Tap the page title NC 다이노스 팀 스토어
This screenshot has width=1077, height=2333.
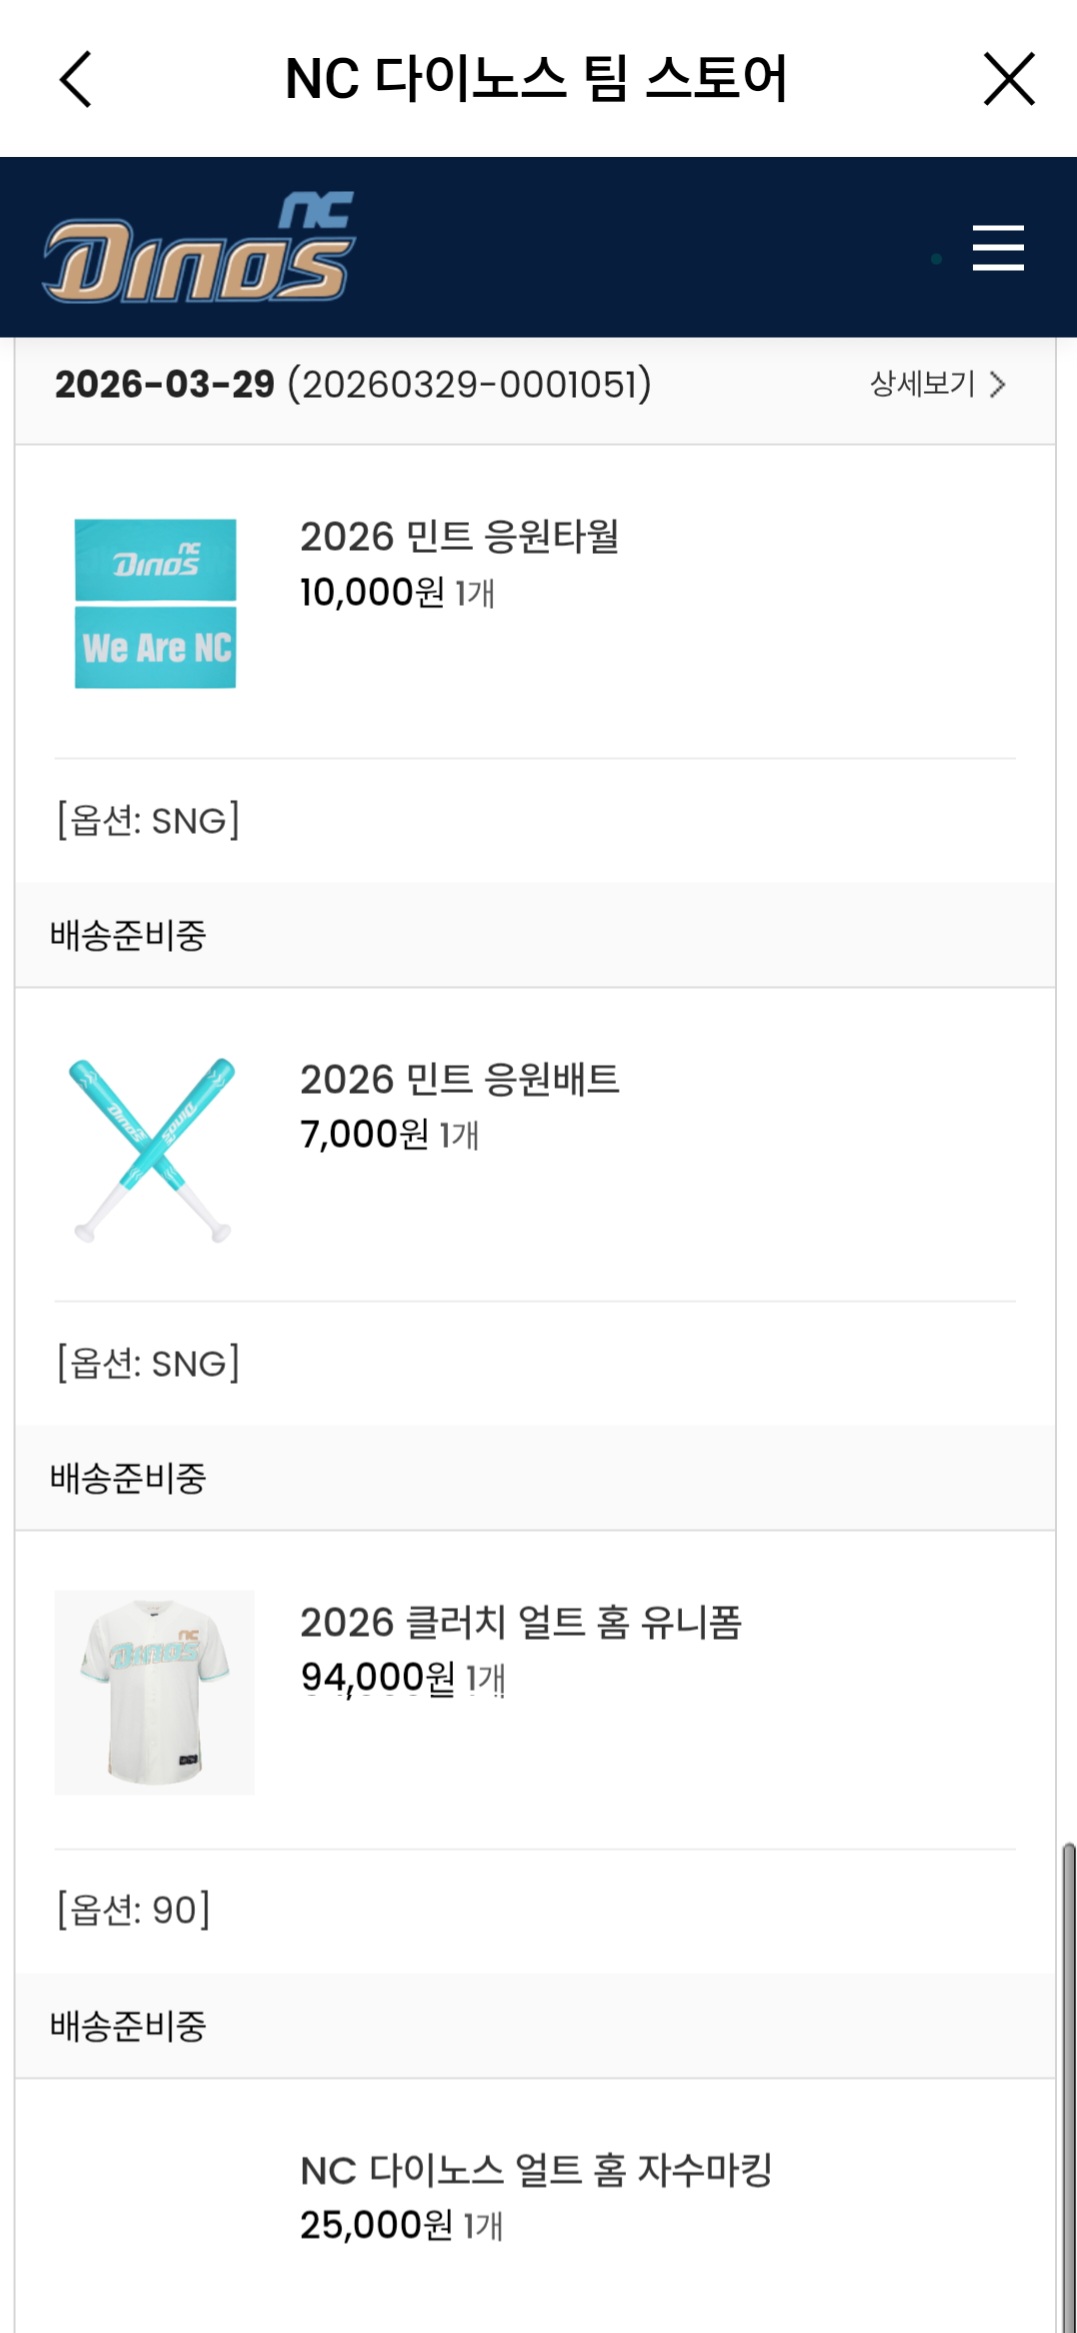coord(536,79)
